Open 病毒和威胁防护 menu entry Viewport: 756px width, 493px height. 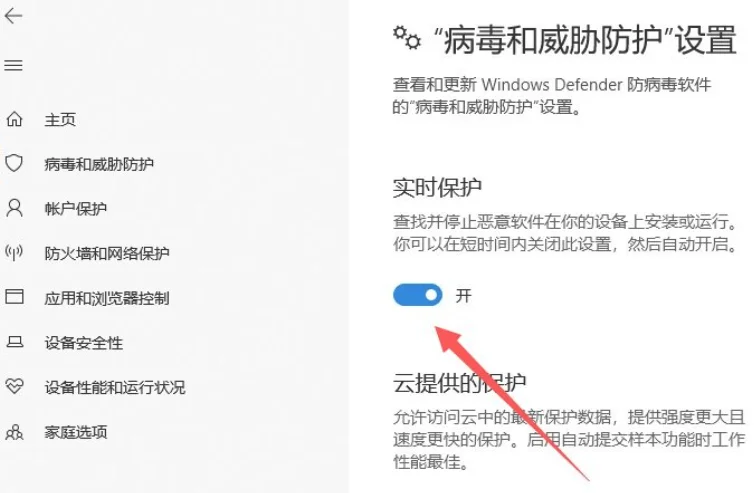[99, 164]
